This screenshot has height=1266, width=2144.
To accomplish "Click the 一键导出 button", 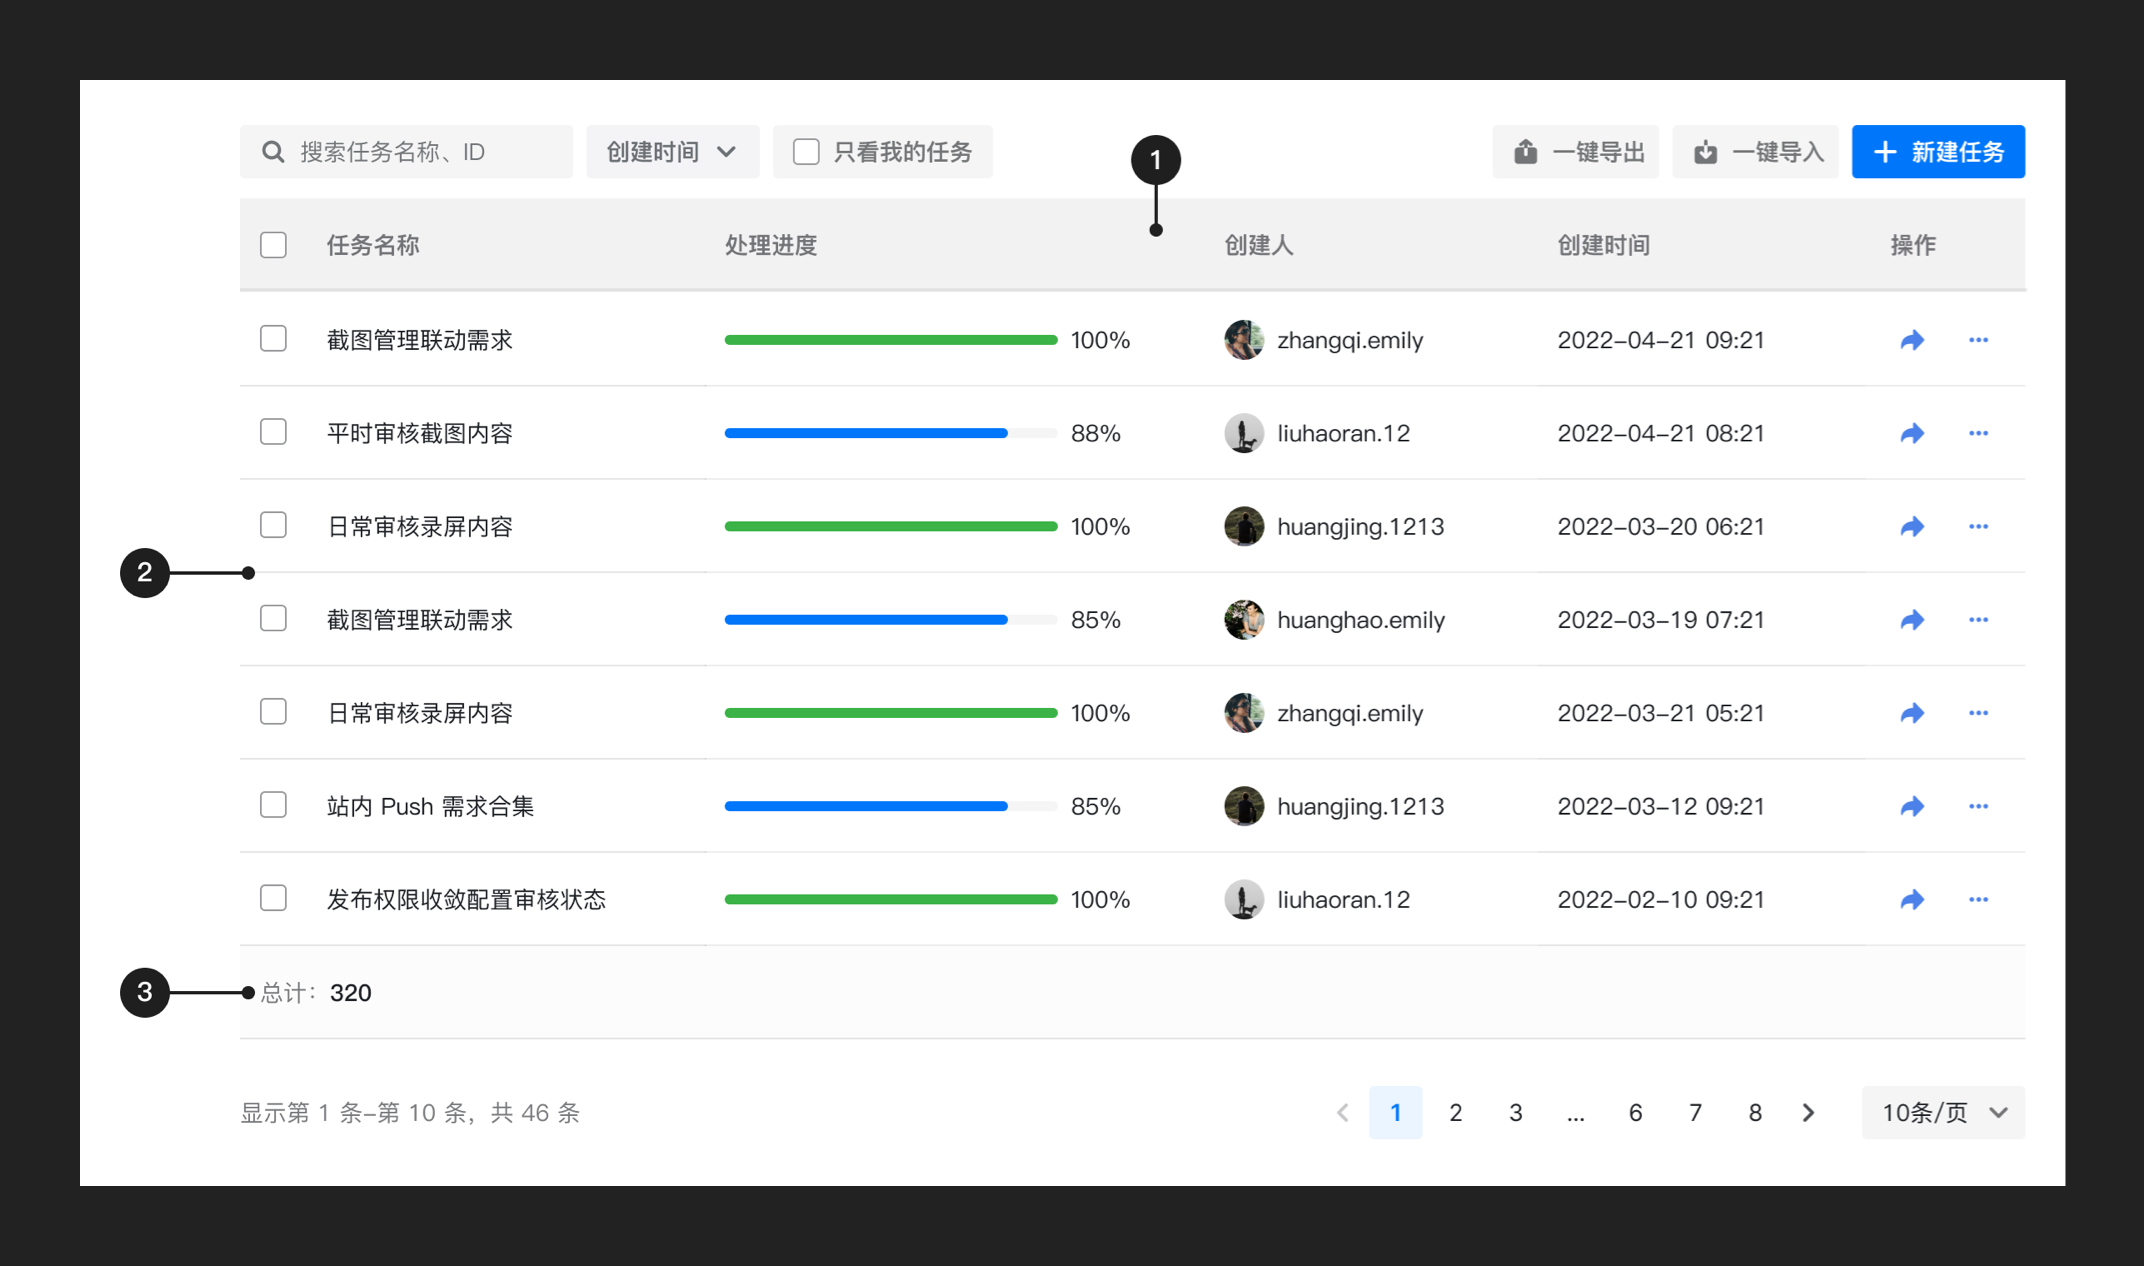I will (x=1576, y=152).
